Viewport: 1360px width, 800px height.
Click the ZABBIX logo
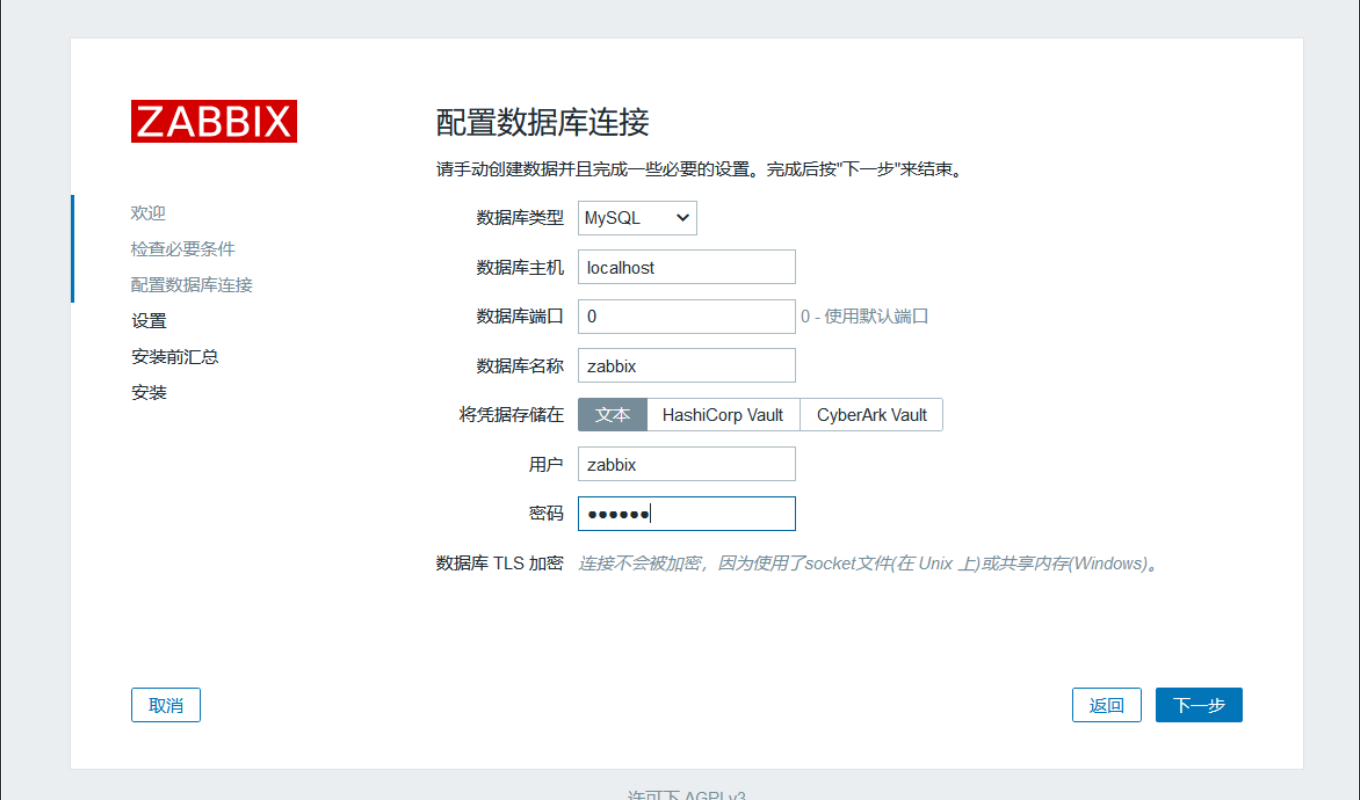point(214,121)
